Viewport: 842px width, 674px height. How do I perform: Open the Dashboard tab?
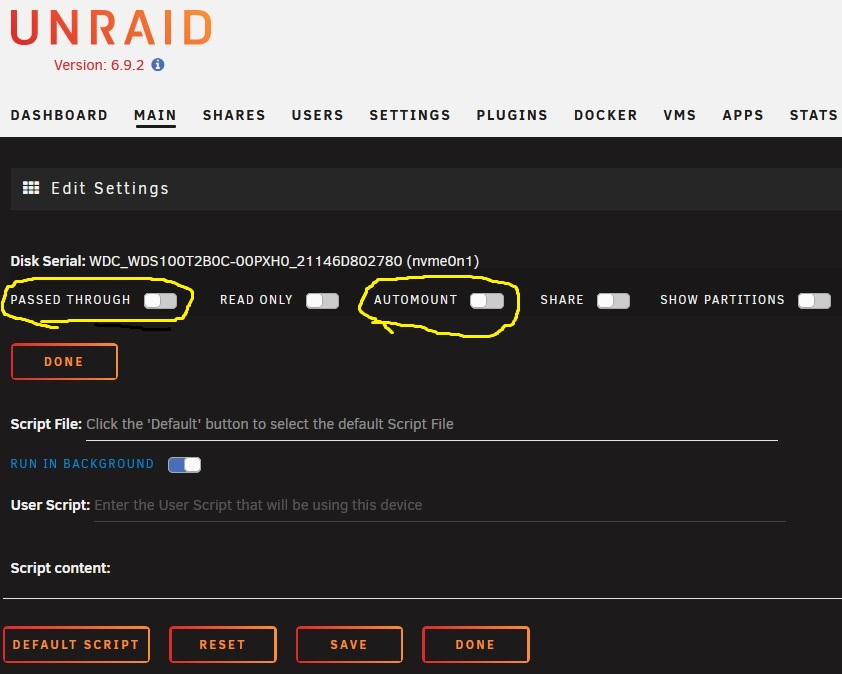[59, 115]
